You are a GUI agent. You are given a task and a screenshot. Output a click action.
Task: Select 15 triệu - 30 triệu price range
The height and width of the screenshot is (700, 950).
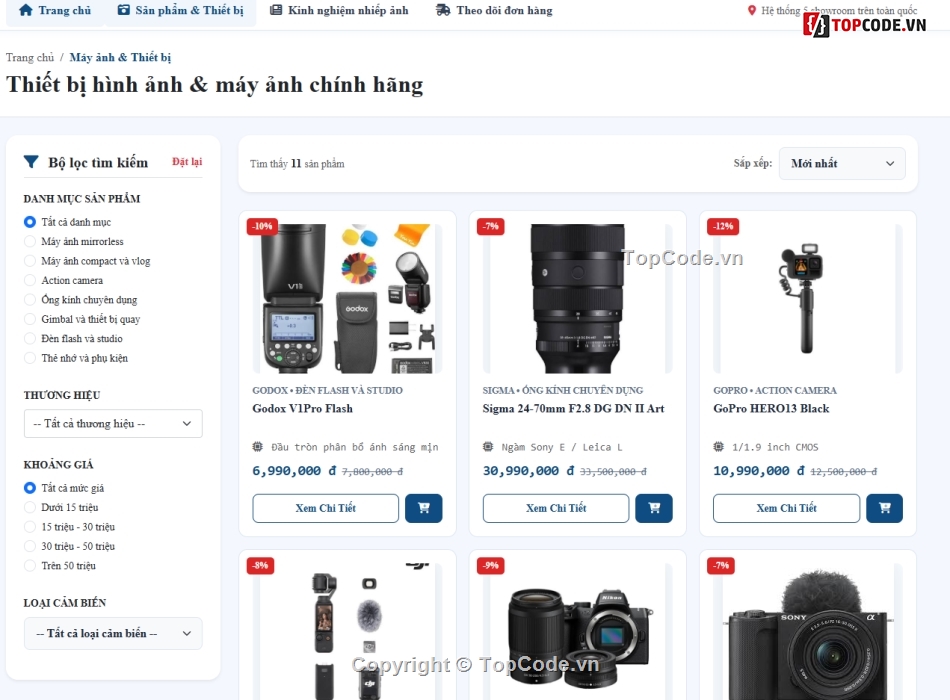(30, 527)
